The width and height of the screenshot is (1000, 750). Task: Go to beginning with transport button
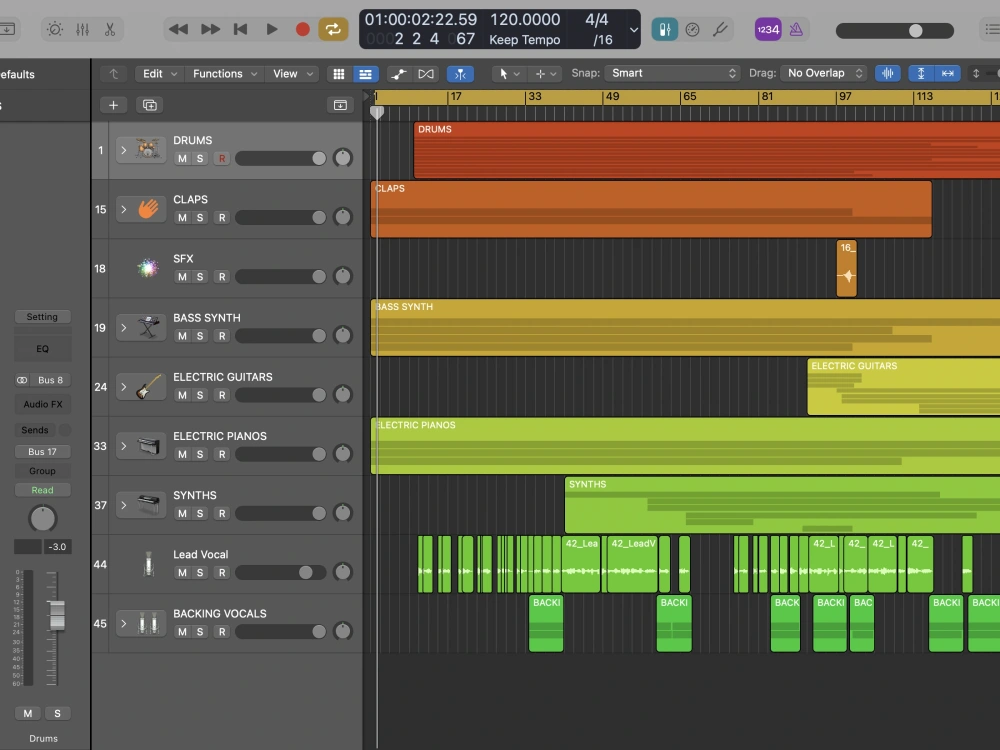click(x=240, y=29)
